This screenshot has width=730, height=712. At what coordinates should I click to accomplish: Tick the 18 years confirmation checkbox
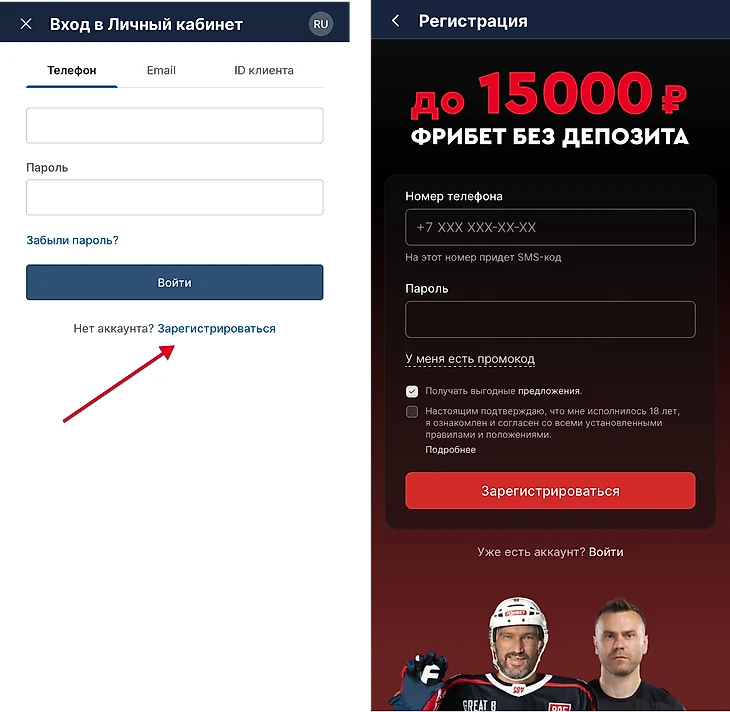[x=412, y=412]
